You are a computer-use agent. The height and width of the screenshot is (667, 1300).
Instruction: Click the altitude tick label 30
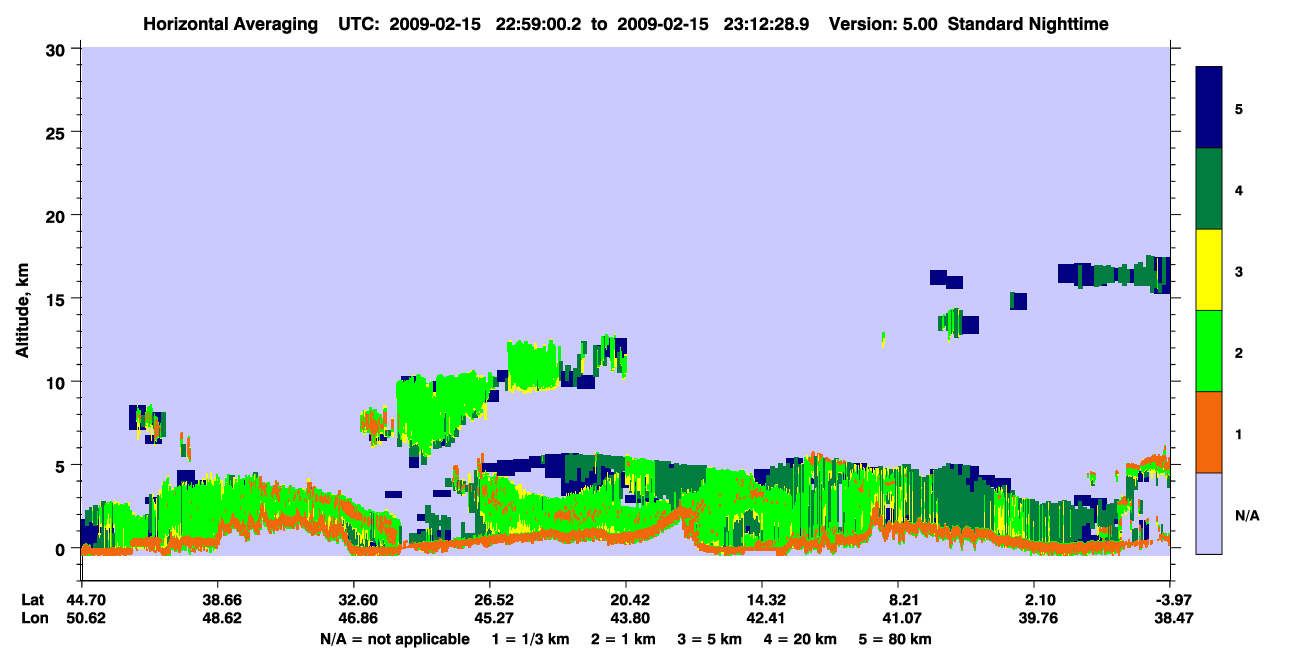point(57,49)
